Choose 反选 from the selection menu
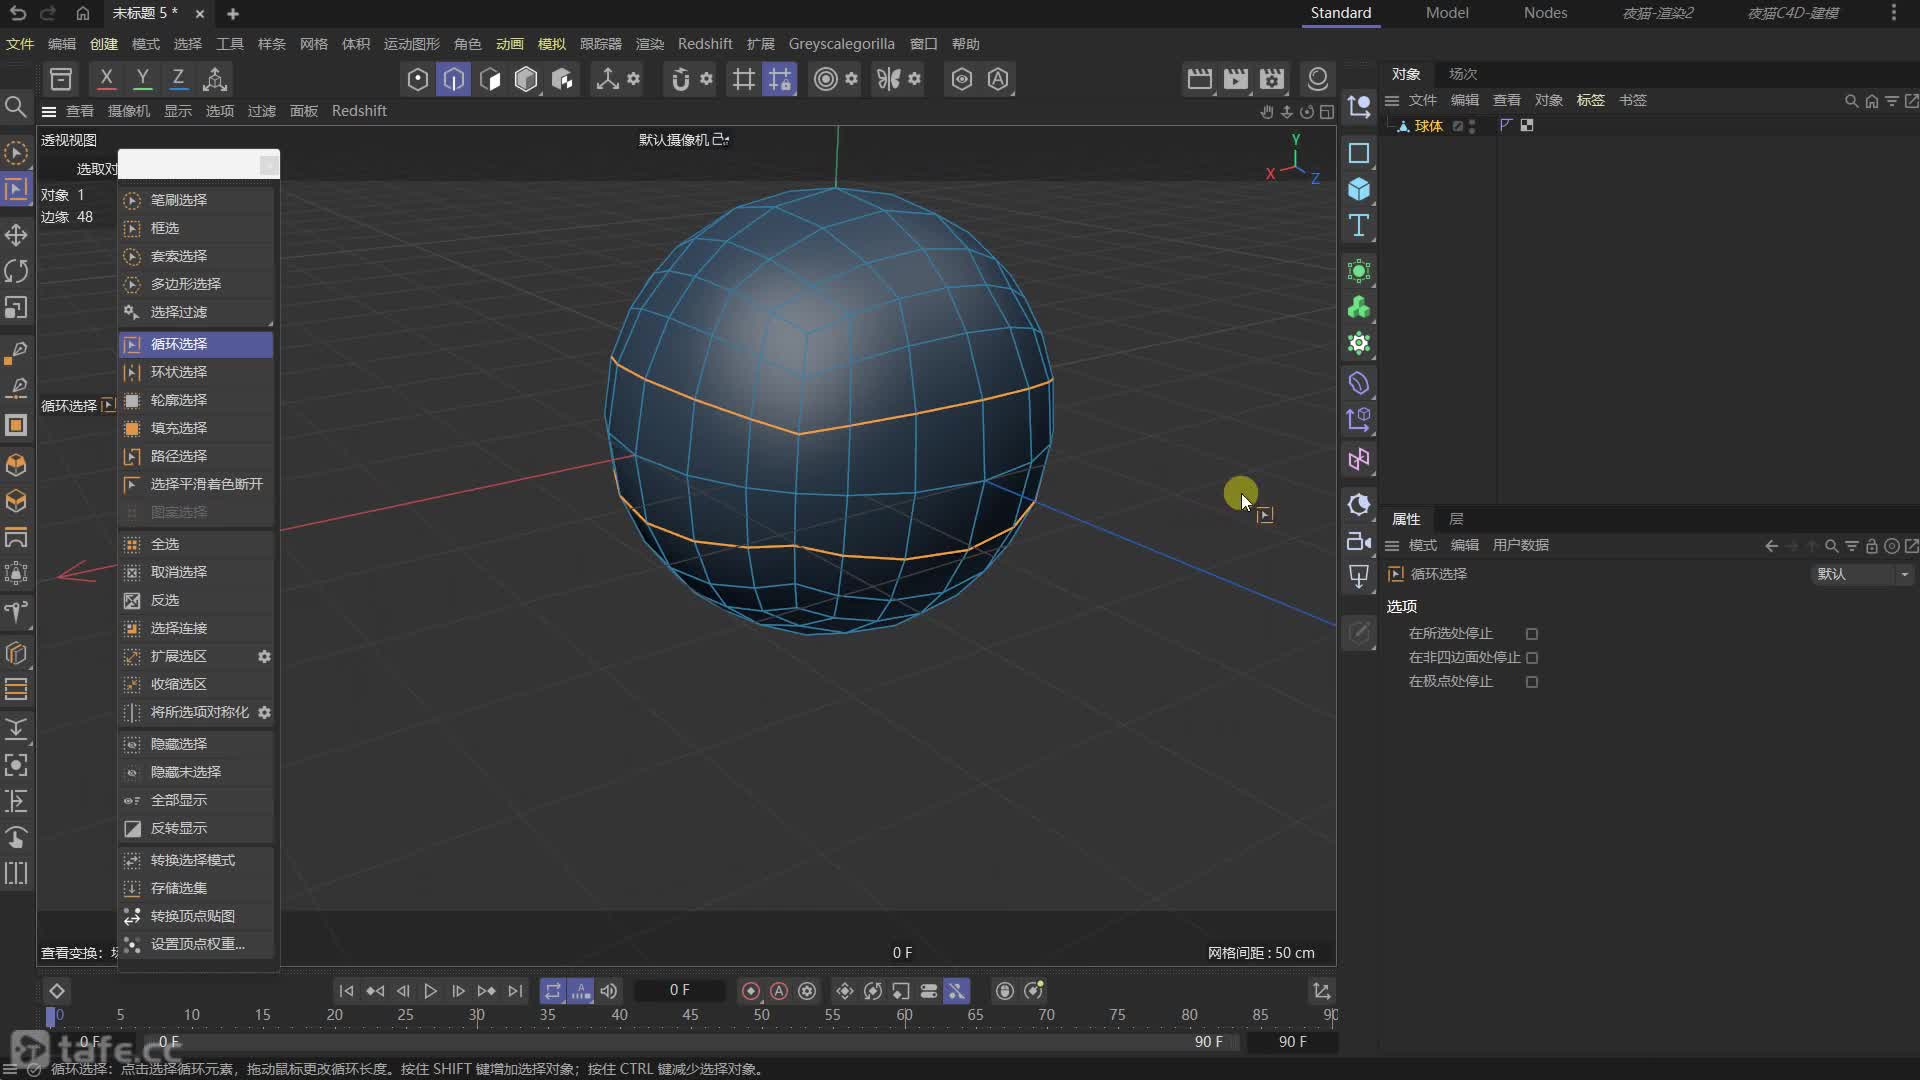Viewport: 1920px width, 1080px height. pyautogui.click(x=196, y=600)
